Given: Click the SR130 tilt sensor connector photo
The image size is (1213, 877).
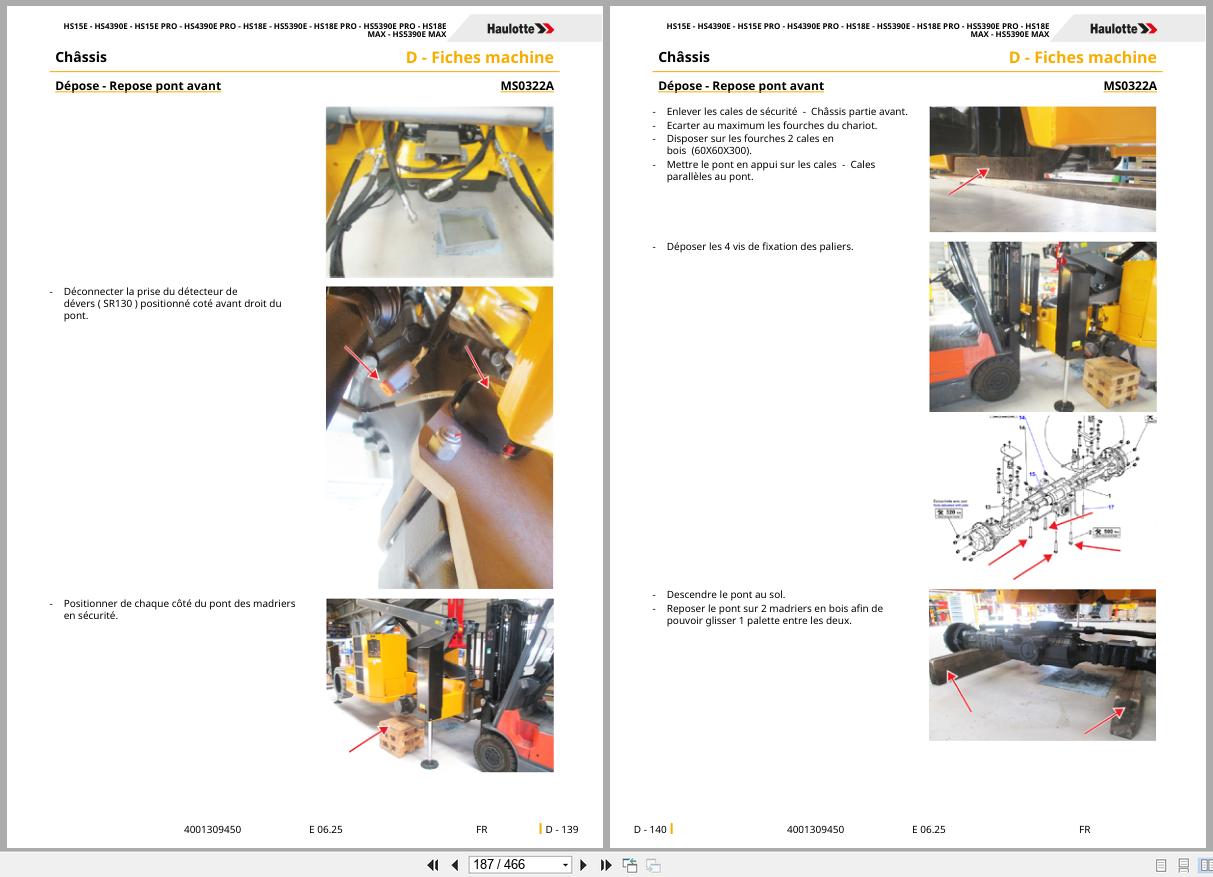Looking at the screenshot, I should click(x=440, y=438).
